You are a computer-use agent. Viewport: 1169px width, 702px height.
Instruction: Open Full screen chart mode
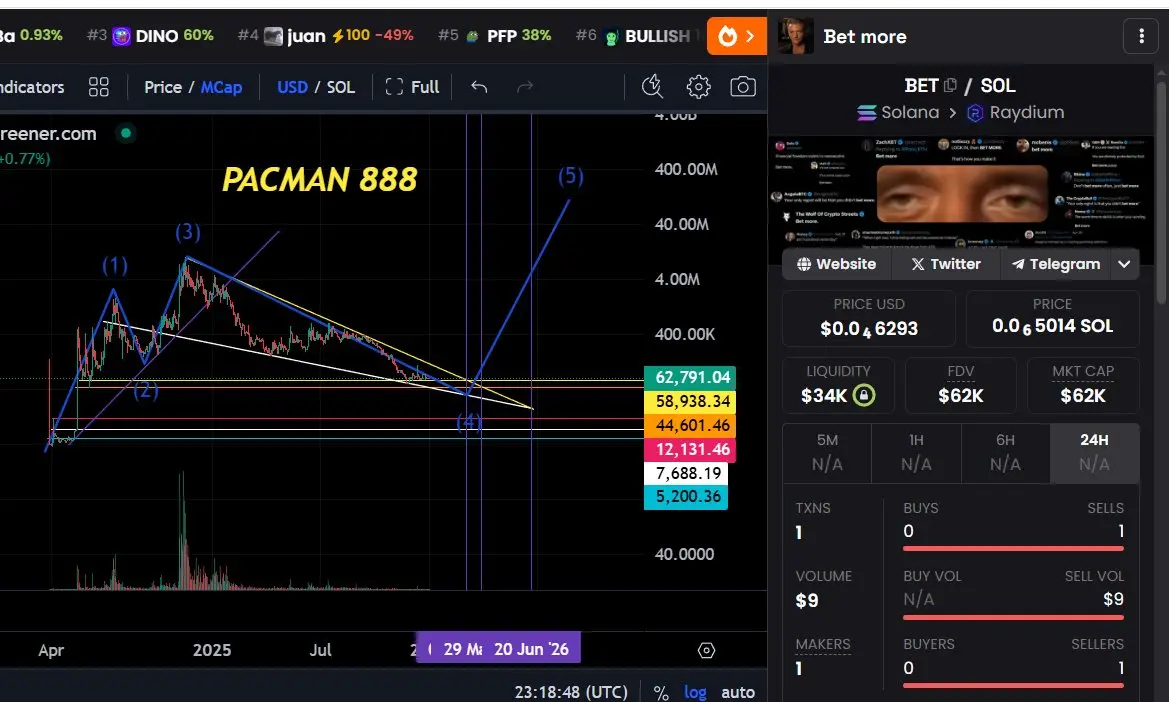tap(412, 87)
